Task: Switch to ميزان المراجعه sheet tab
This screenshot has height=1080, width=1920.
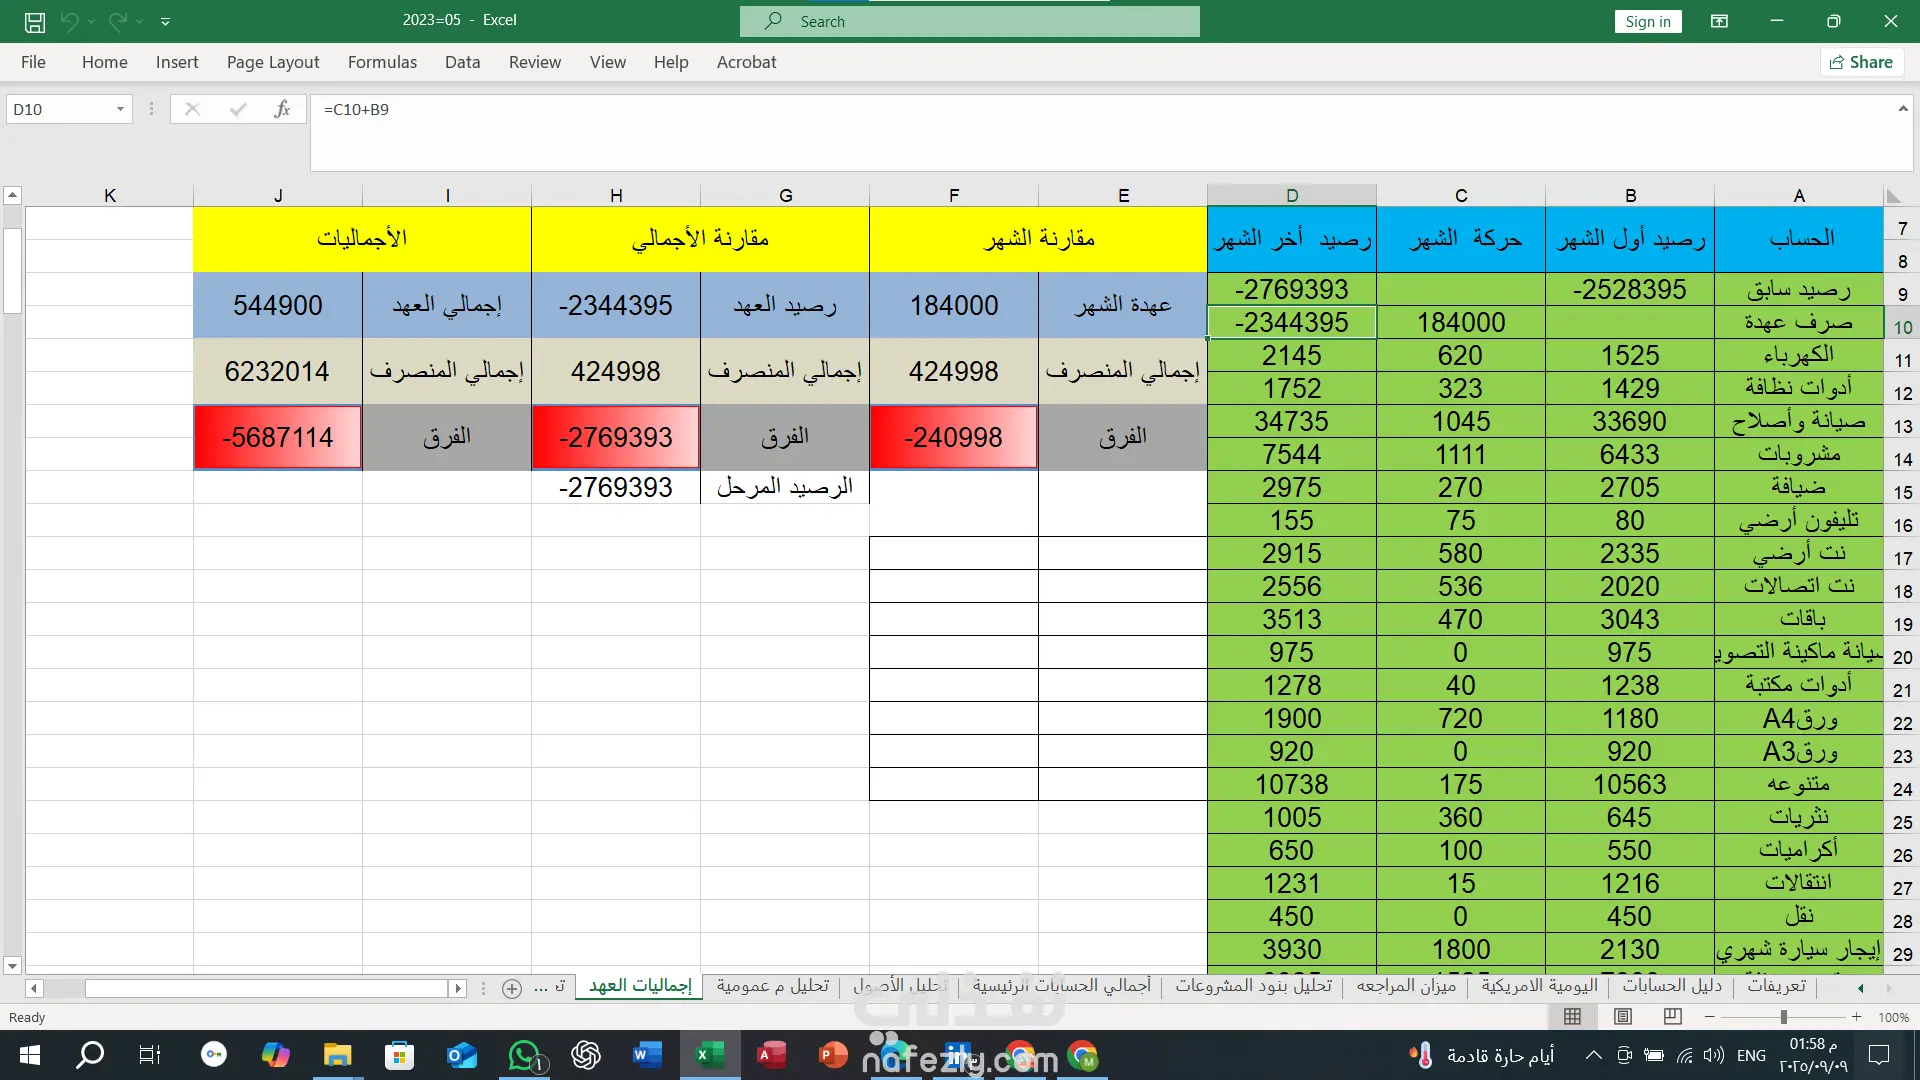Action: coord(1405,986)
